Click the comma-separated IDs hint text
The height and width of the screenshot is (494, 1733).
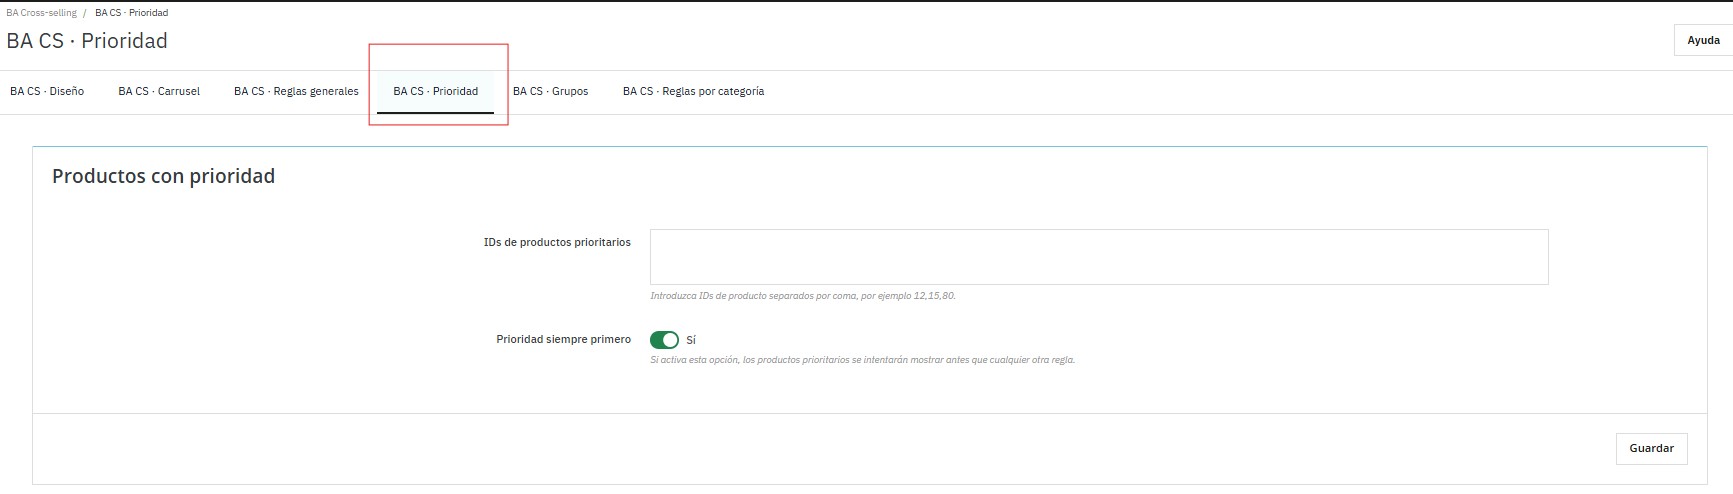click(802, 296)
